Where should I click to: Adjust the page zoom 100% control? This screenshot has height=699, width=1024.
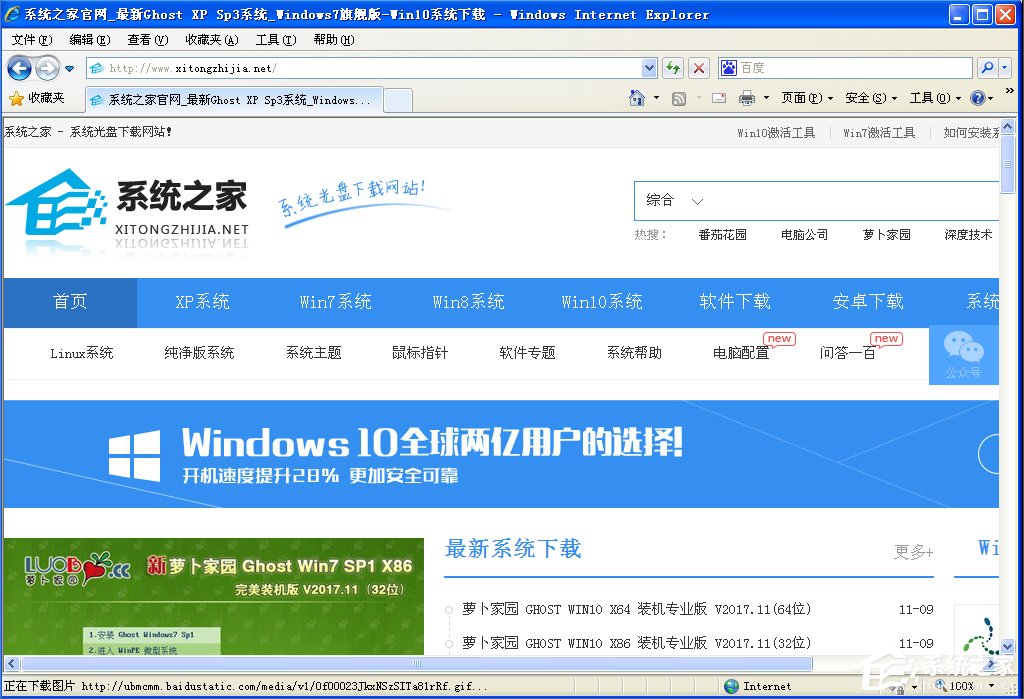click(962, 686)
